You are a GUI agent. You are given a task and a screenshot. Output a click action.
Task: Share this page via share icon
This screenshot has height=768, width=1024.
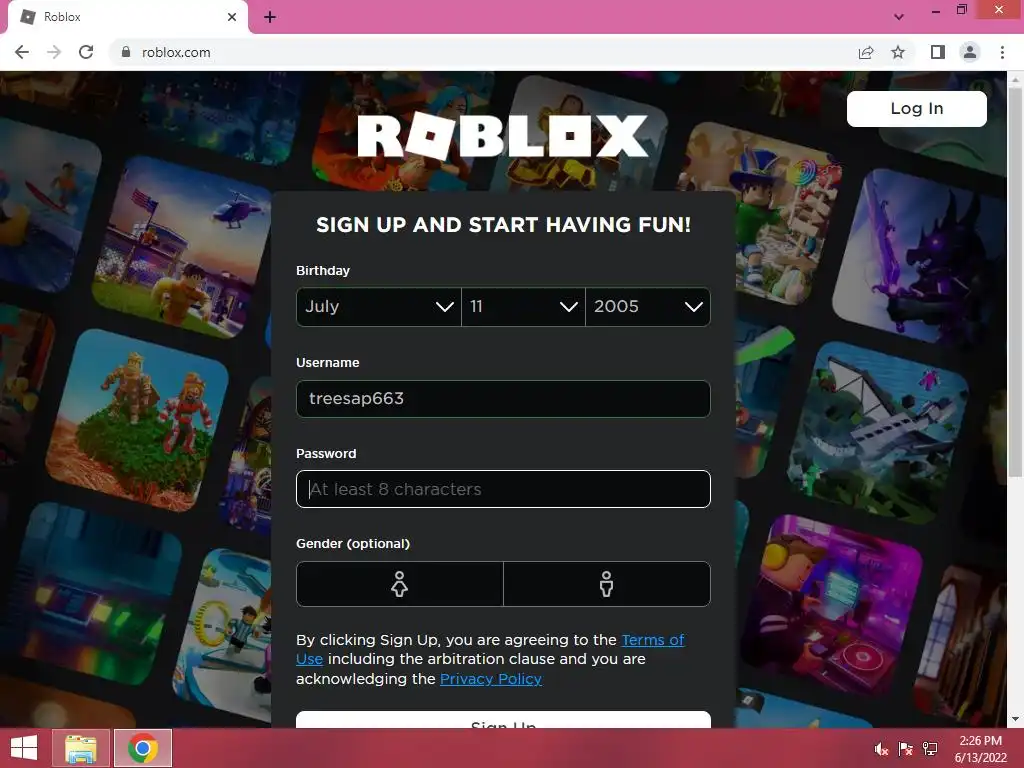click(x=866, y=52)
